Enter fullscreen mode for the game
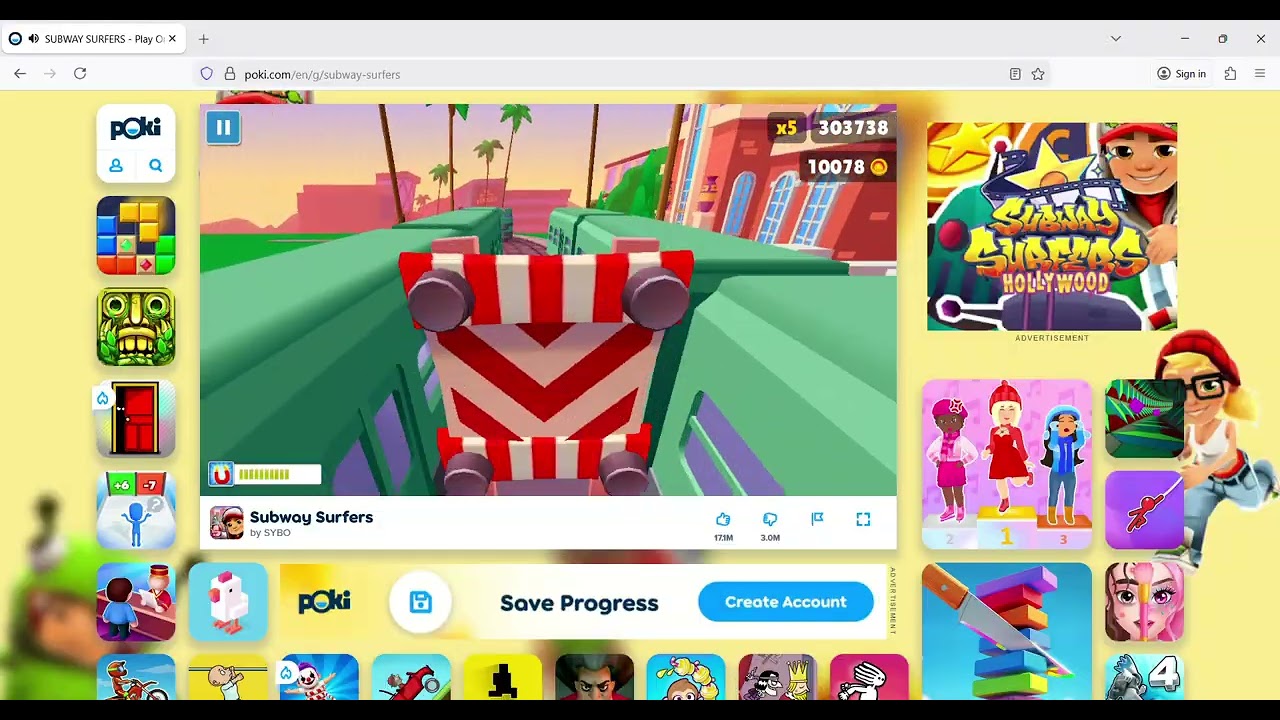This screenshot has height=720, width=1280. [863, 518]
